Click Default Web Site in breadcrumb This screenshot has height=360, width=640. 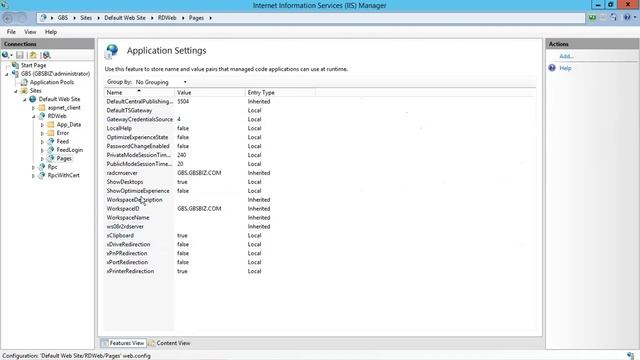[125, 18]
